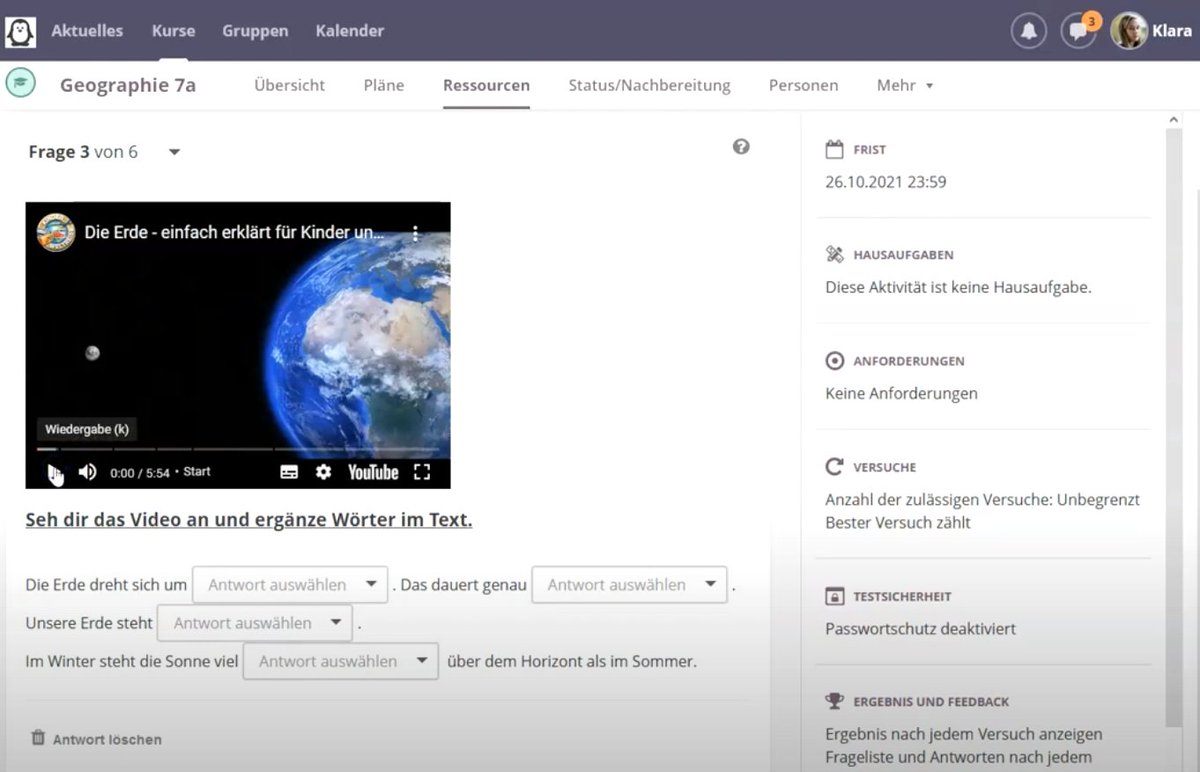Image resolution: width=1200 pixels, height=772 pixels.
Task: Open the Personen tab
Action: pos(804,85)
